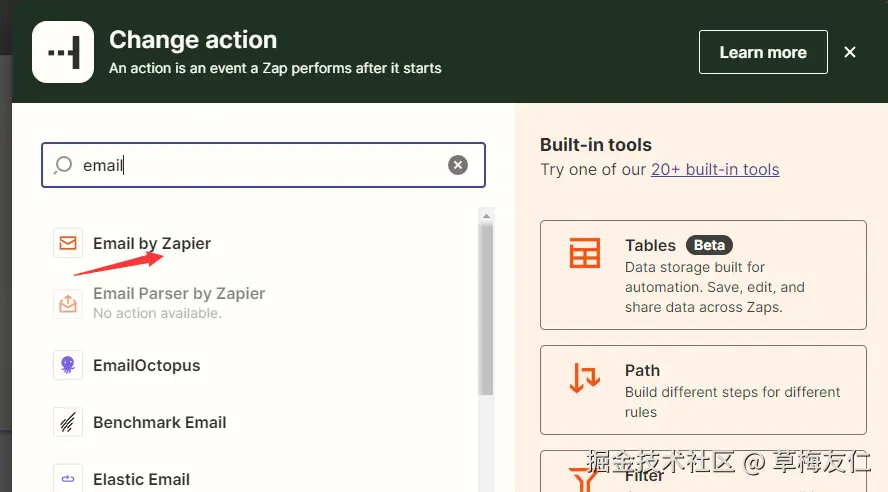
Task: Select Email by Zapier from results
Action: [x=152, y=243]
